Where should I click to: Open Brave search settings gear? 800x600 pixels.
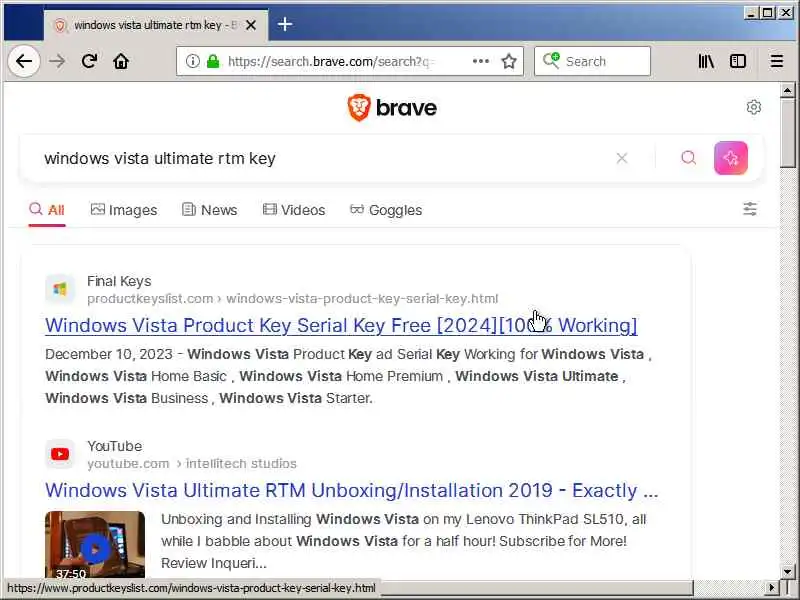[x=754, y=107]
